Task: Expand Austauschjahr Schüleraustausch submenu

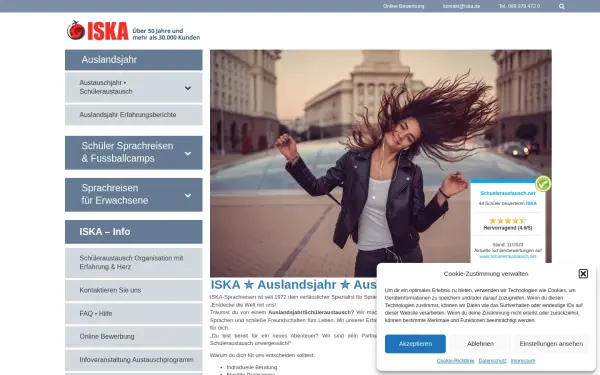Action: [x=188, y=88]
